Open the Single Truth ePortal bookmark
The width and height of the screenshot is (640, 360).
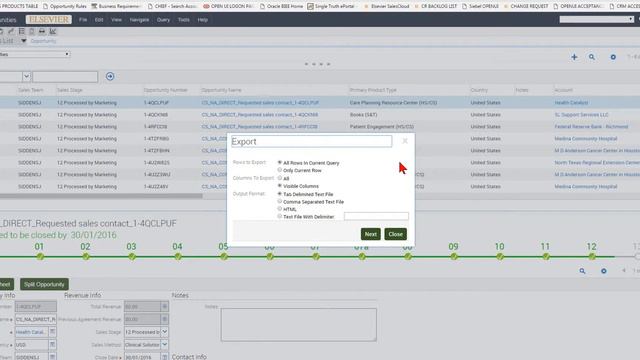pyautogui.click(x=332, y=6)
